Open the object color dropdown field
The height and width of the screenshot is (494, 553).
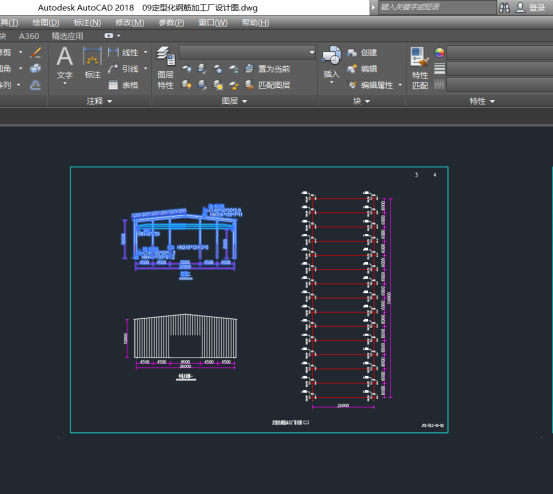pos(500,53)
